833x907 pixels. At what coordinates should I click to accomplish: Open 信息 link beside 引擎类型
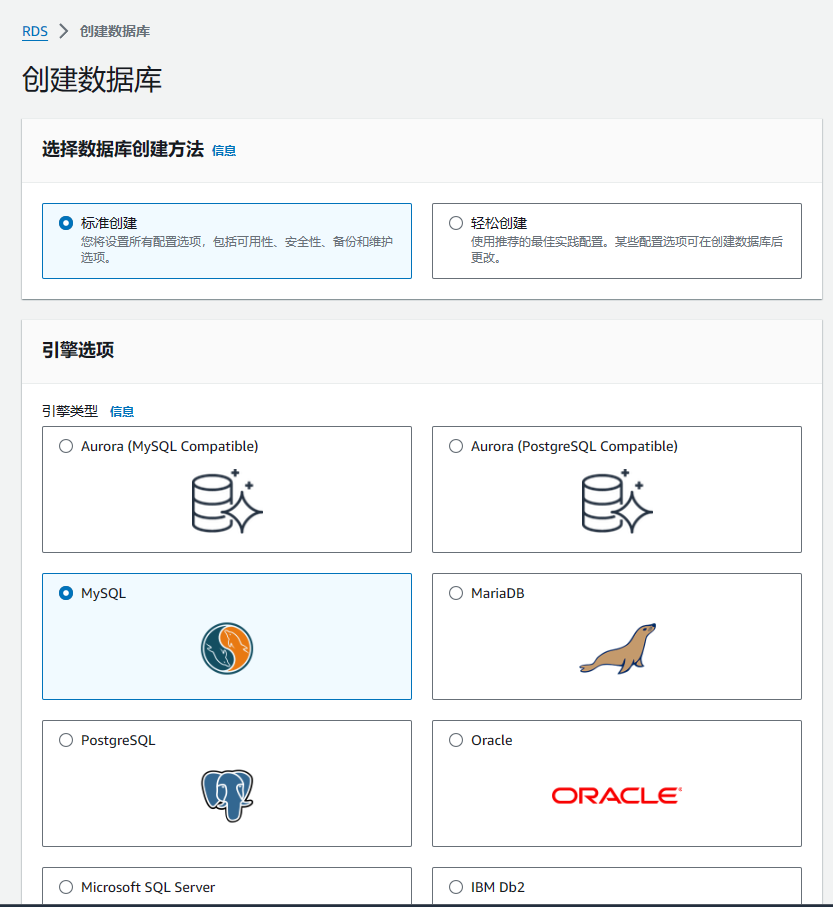(122, 412)
